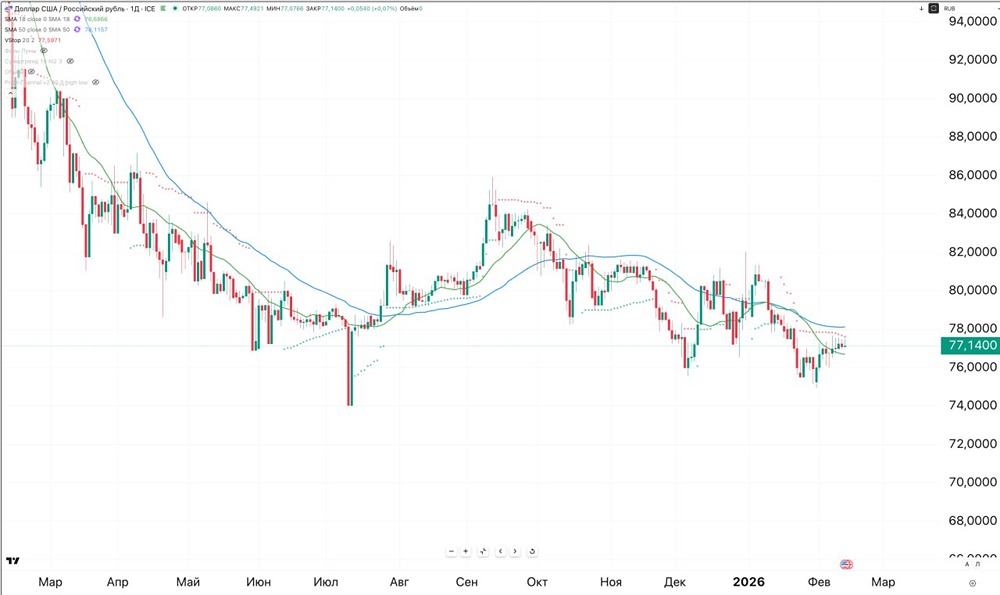Click the 68,0000 label on the price scale
1000x595 pixels.
click(x=973, y=520)
